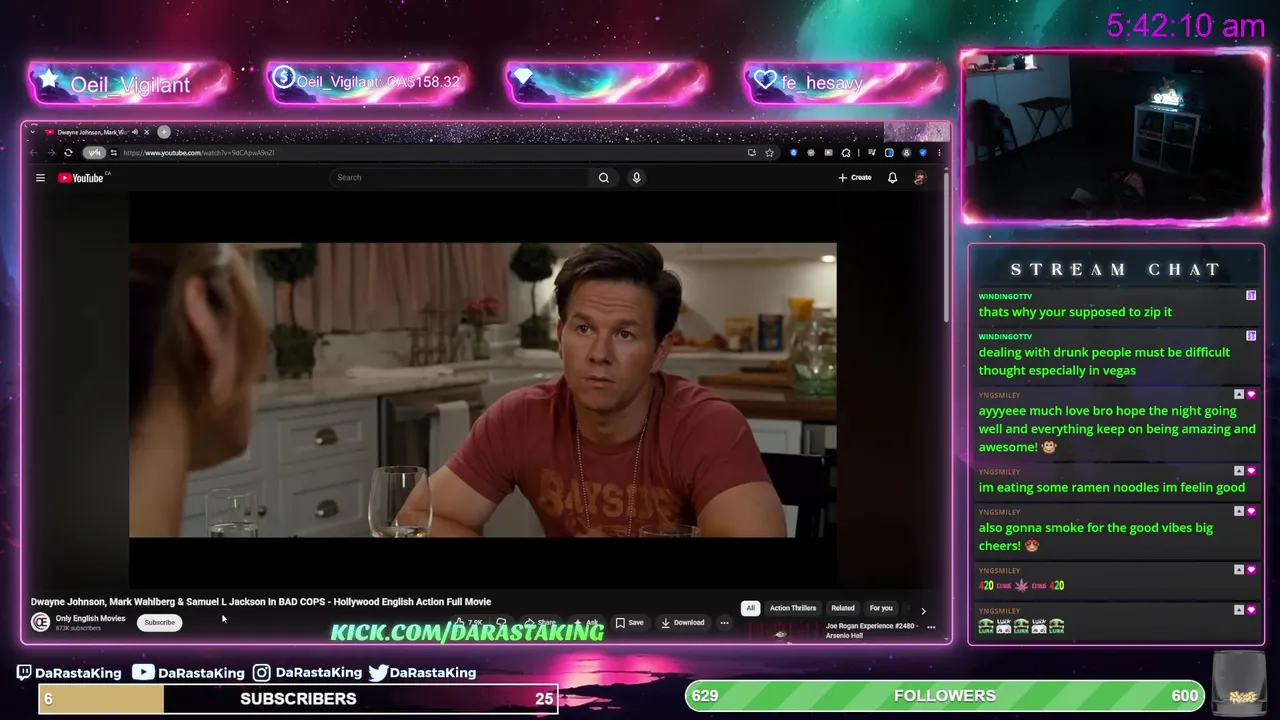Open the Only English Movies channel name
The image size is (1280, 720).
point(90,618)
